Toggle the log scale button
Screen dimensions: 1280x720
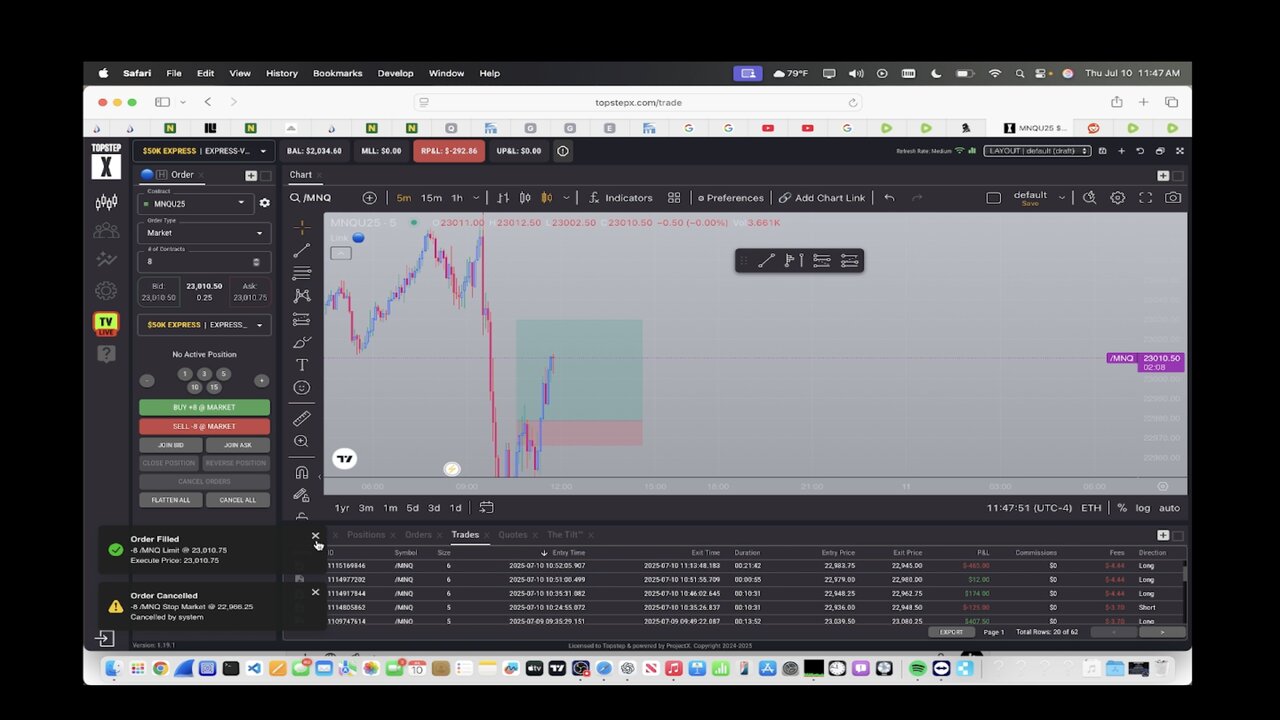coord(1142,508)
